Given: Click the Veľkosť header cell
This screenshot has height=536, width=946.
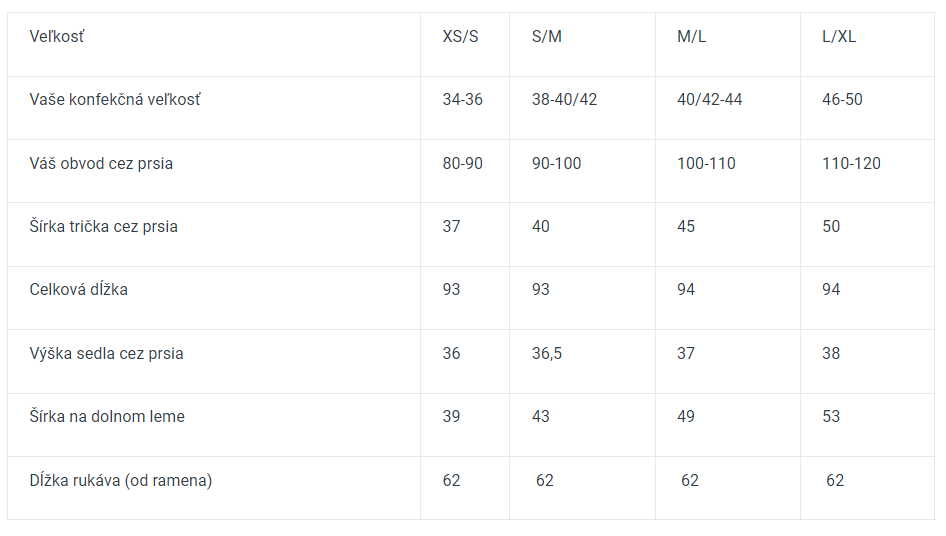Looking at the screenshot, I should [x=57, y=37].
